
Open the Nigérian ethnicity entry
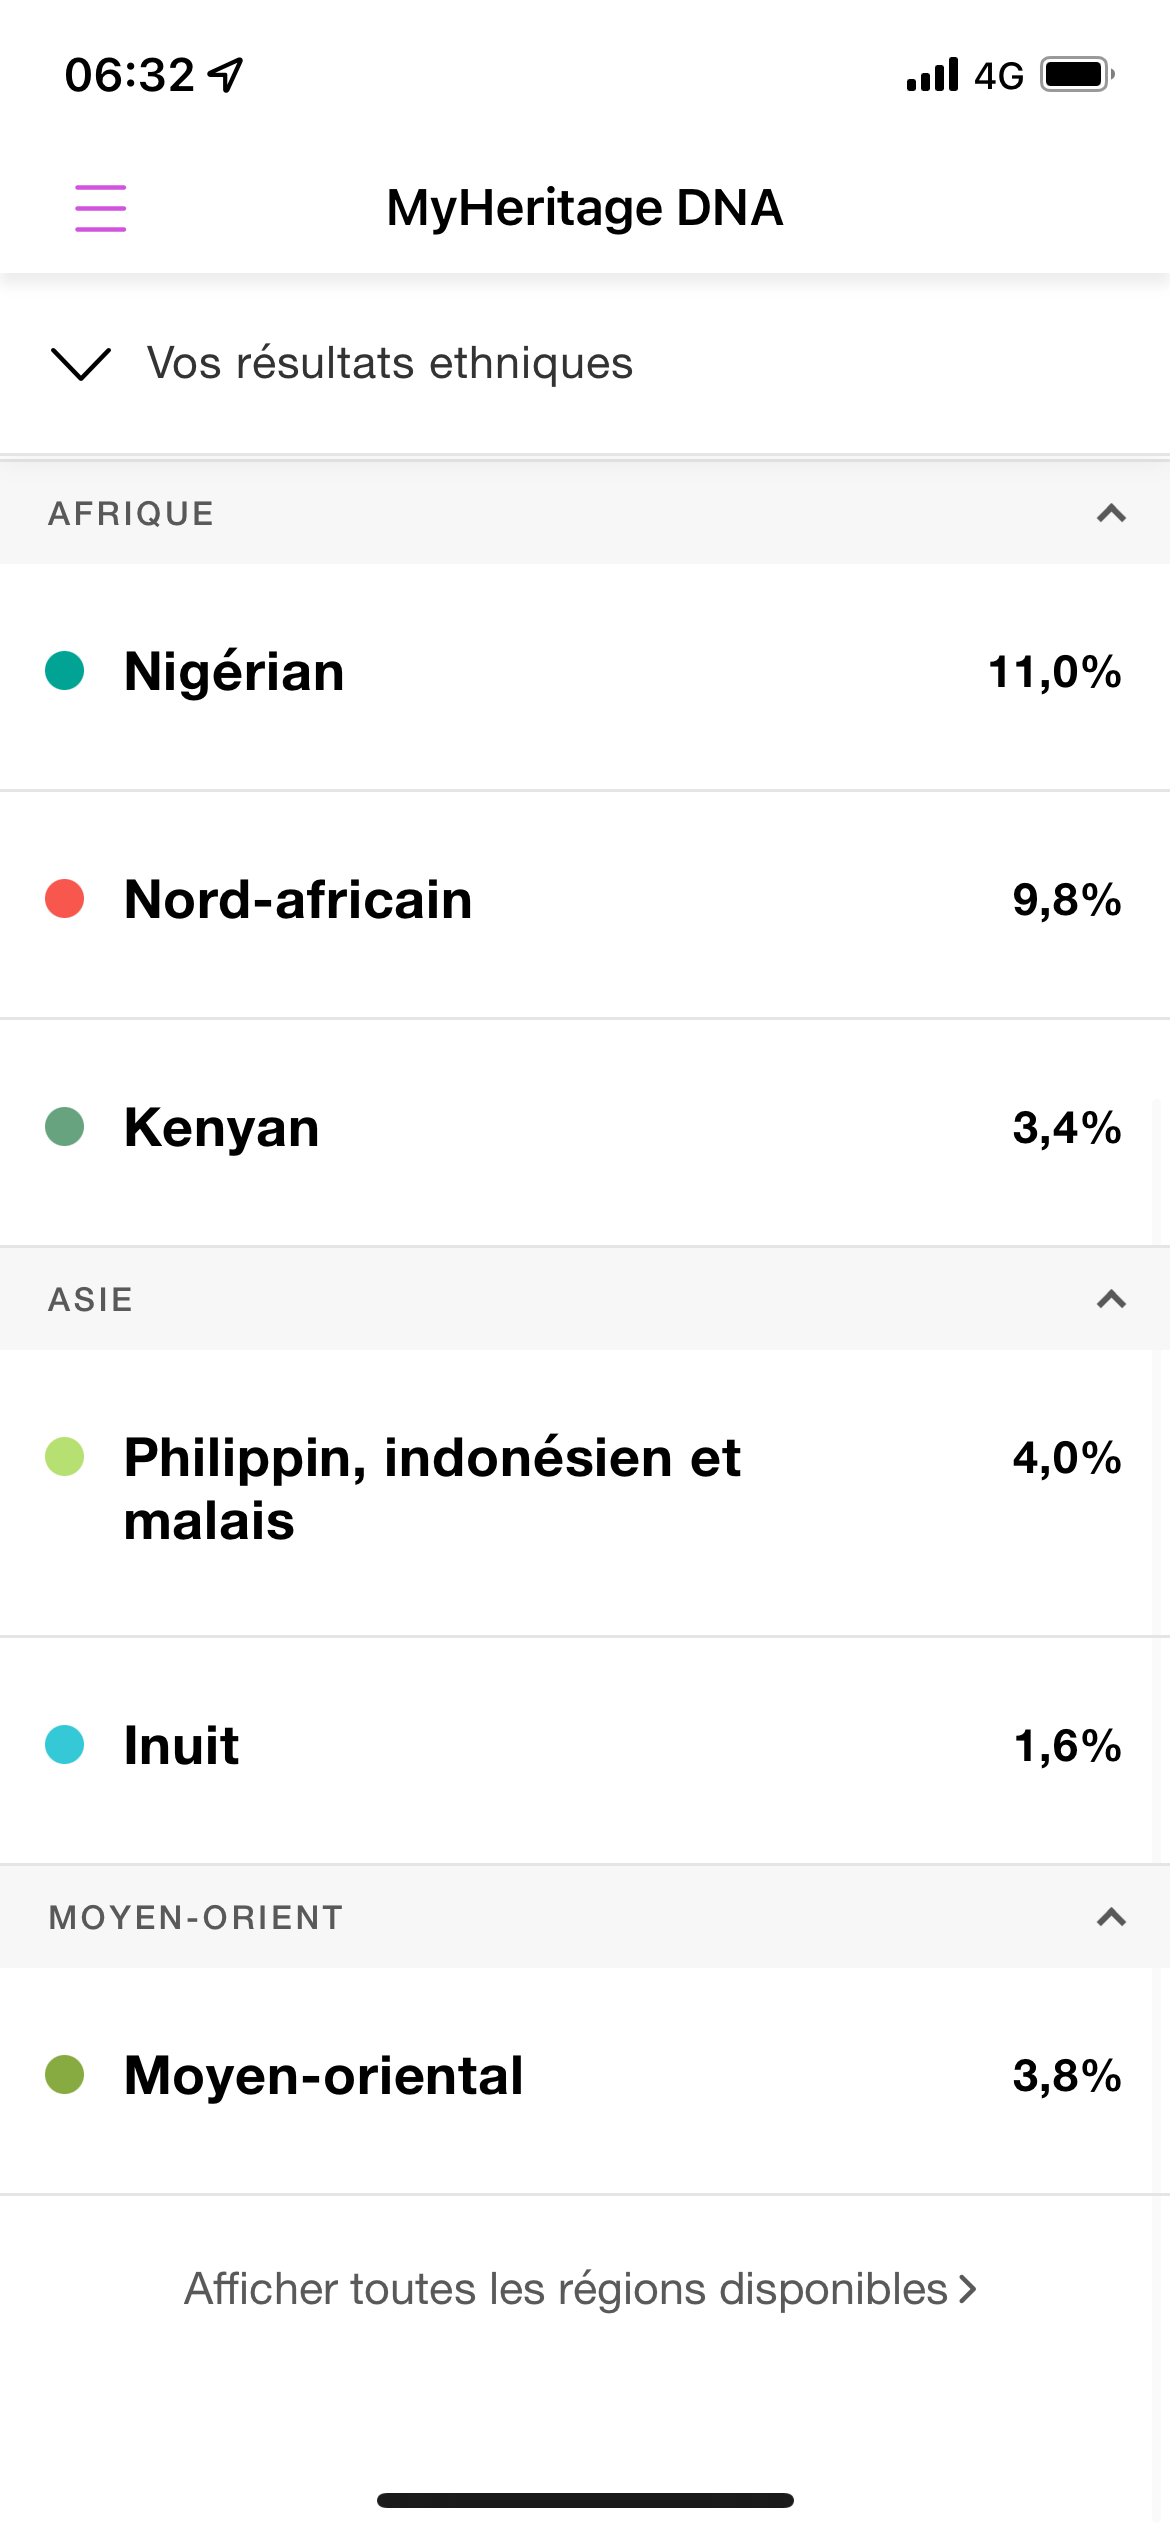[585, 677]
